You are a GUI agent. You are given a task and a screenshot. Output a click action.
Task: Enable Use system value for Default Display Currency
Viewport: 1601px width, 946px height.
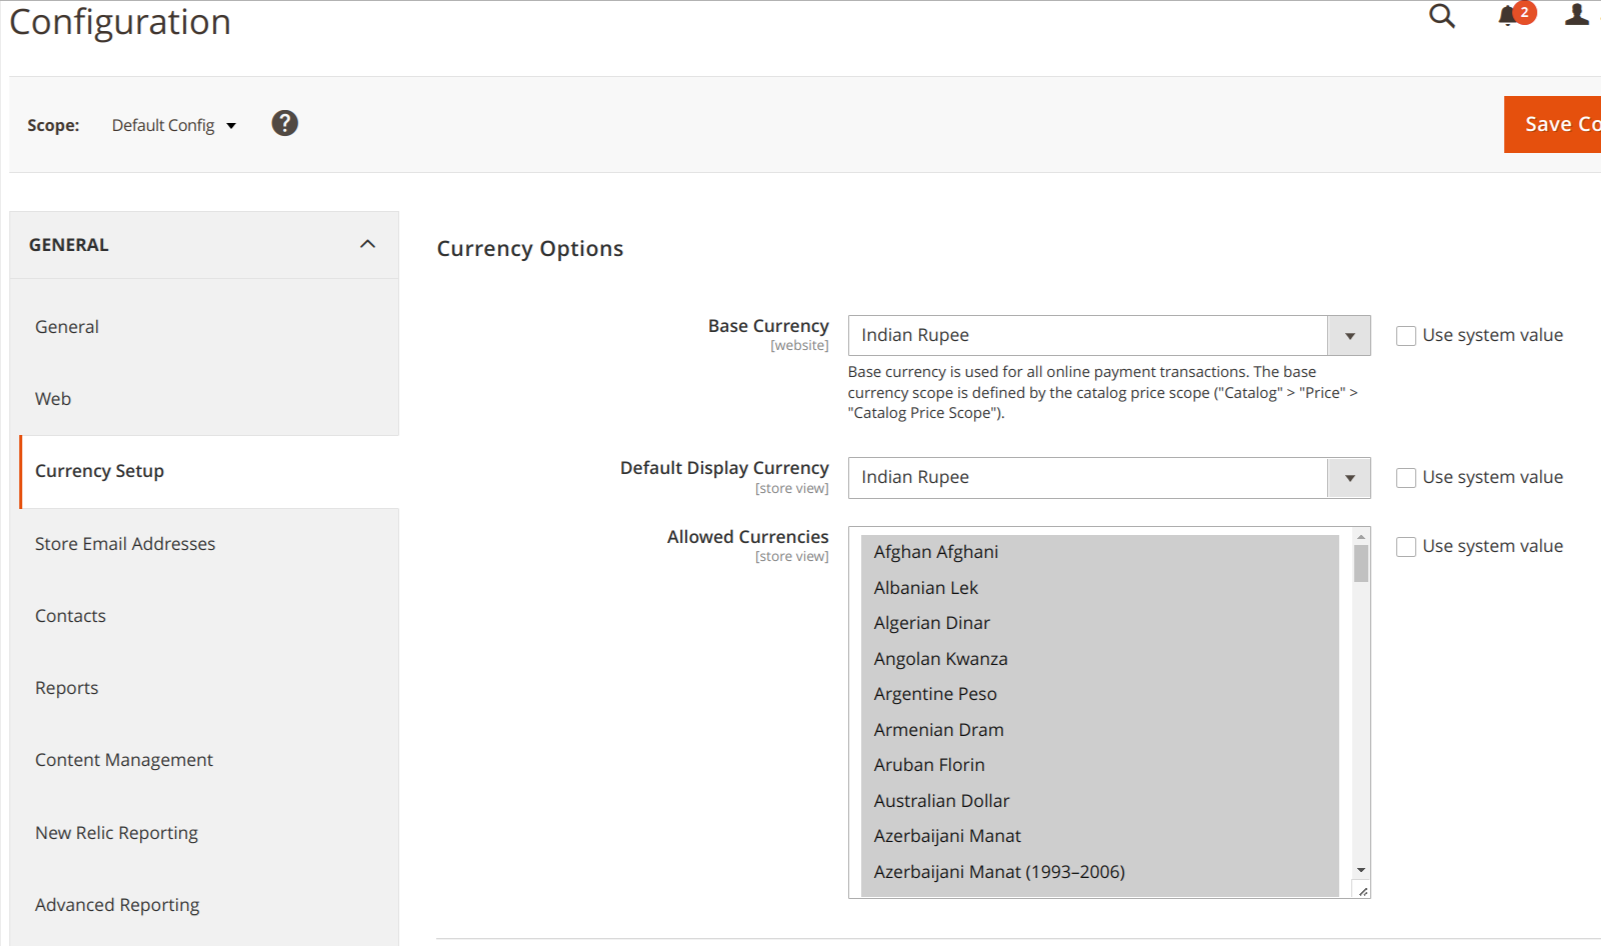1406,477
